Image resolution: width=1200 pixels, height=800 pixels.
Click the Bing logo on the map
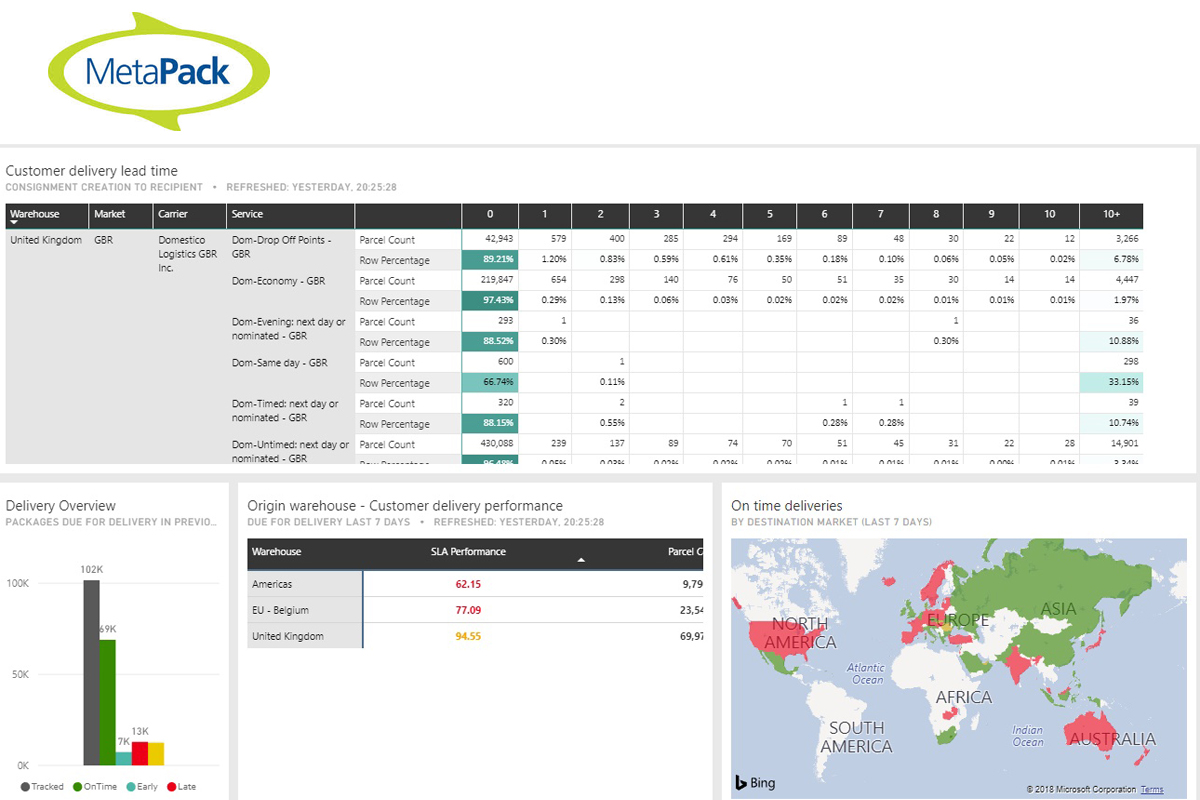755,782
